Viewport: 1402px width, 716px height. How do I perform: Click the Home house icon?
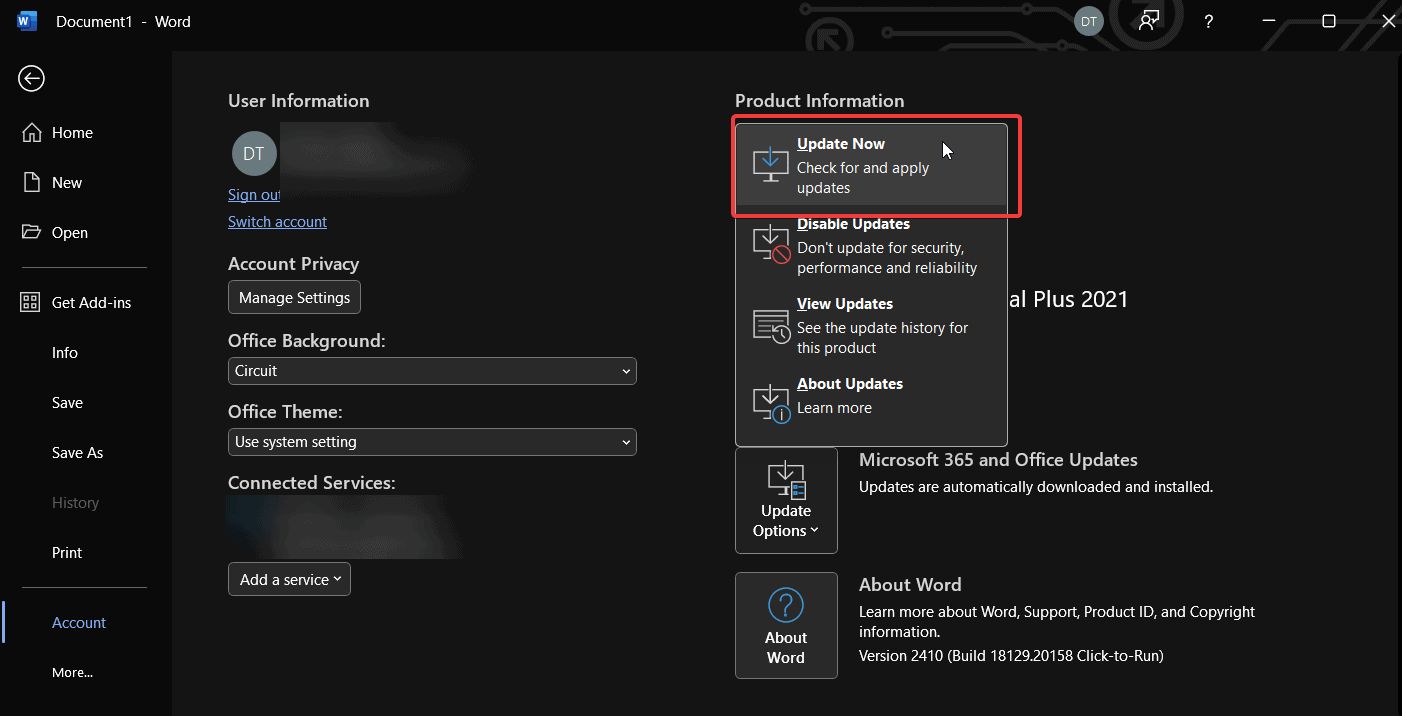(x=31, y=133)
